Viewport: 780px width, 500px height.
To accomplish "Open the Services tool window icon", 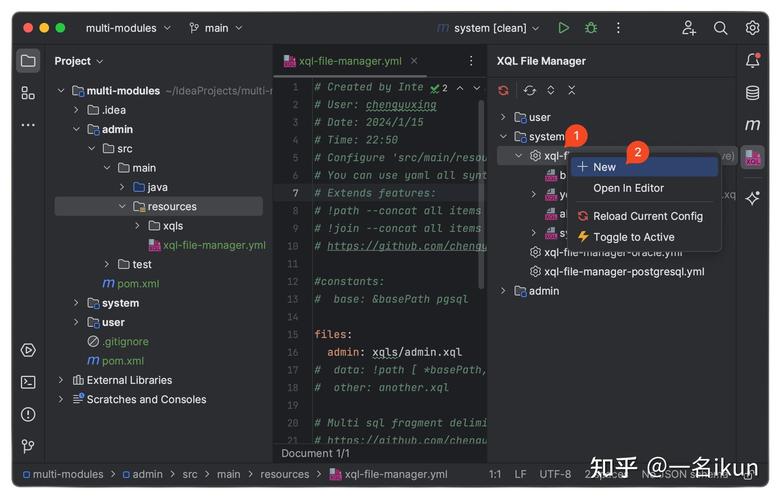I will click(28, 350).
